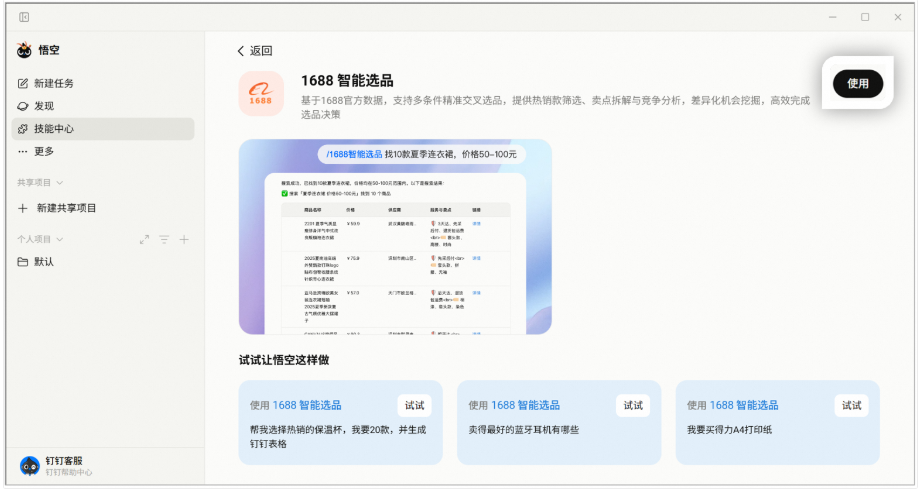Image resolution: width=918 pixels, height=490 pixels.
Task: Click the back chevron icon next to 返回
Action: [x=241, y=51]
